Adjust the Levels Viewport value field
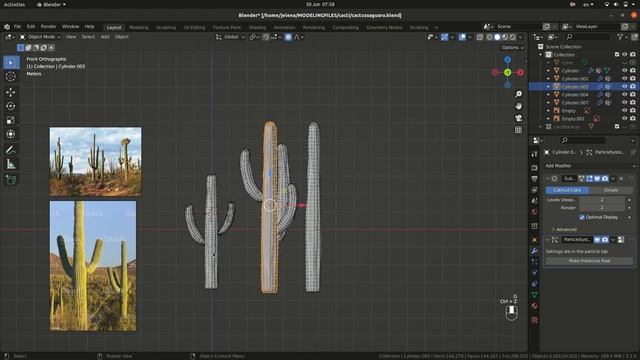Viewport: 640px width, 360px height. click(x=602, y=200)
